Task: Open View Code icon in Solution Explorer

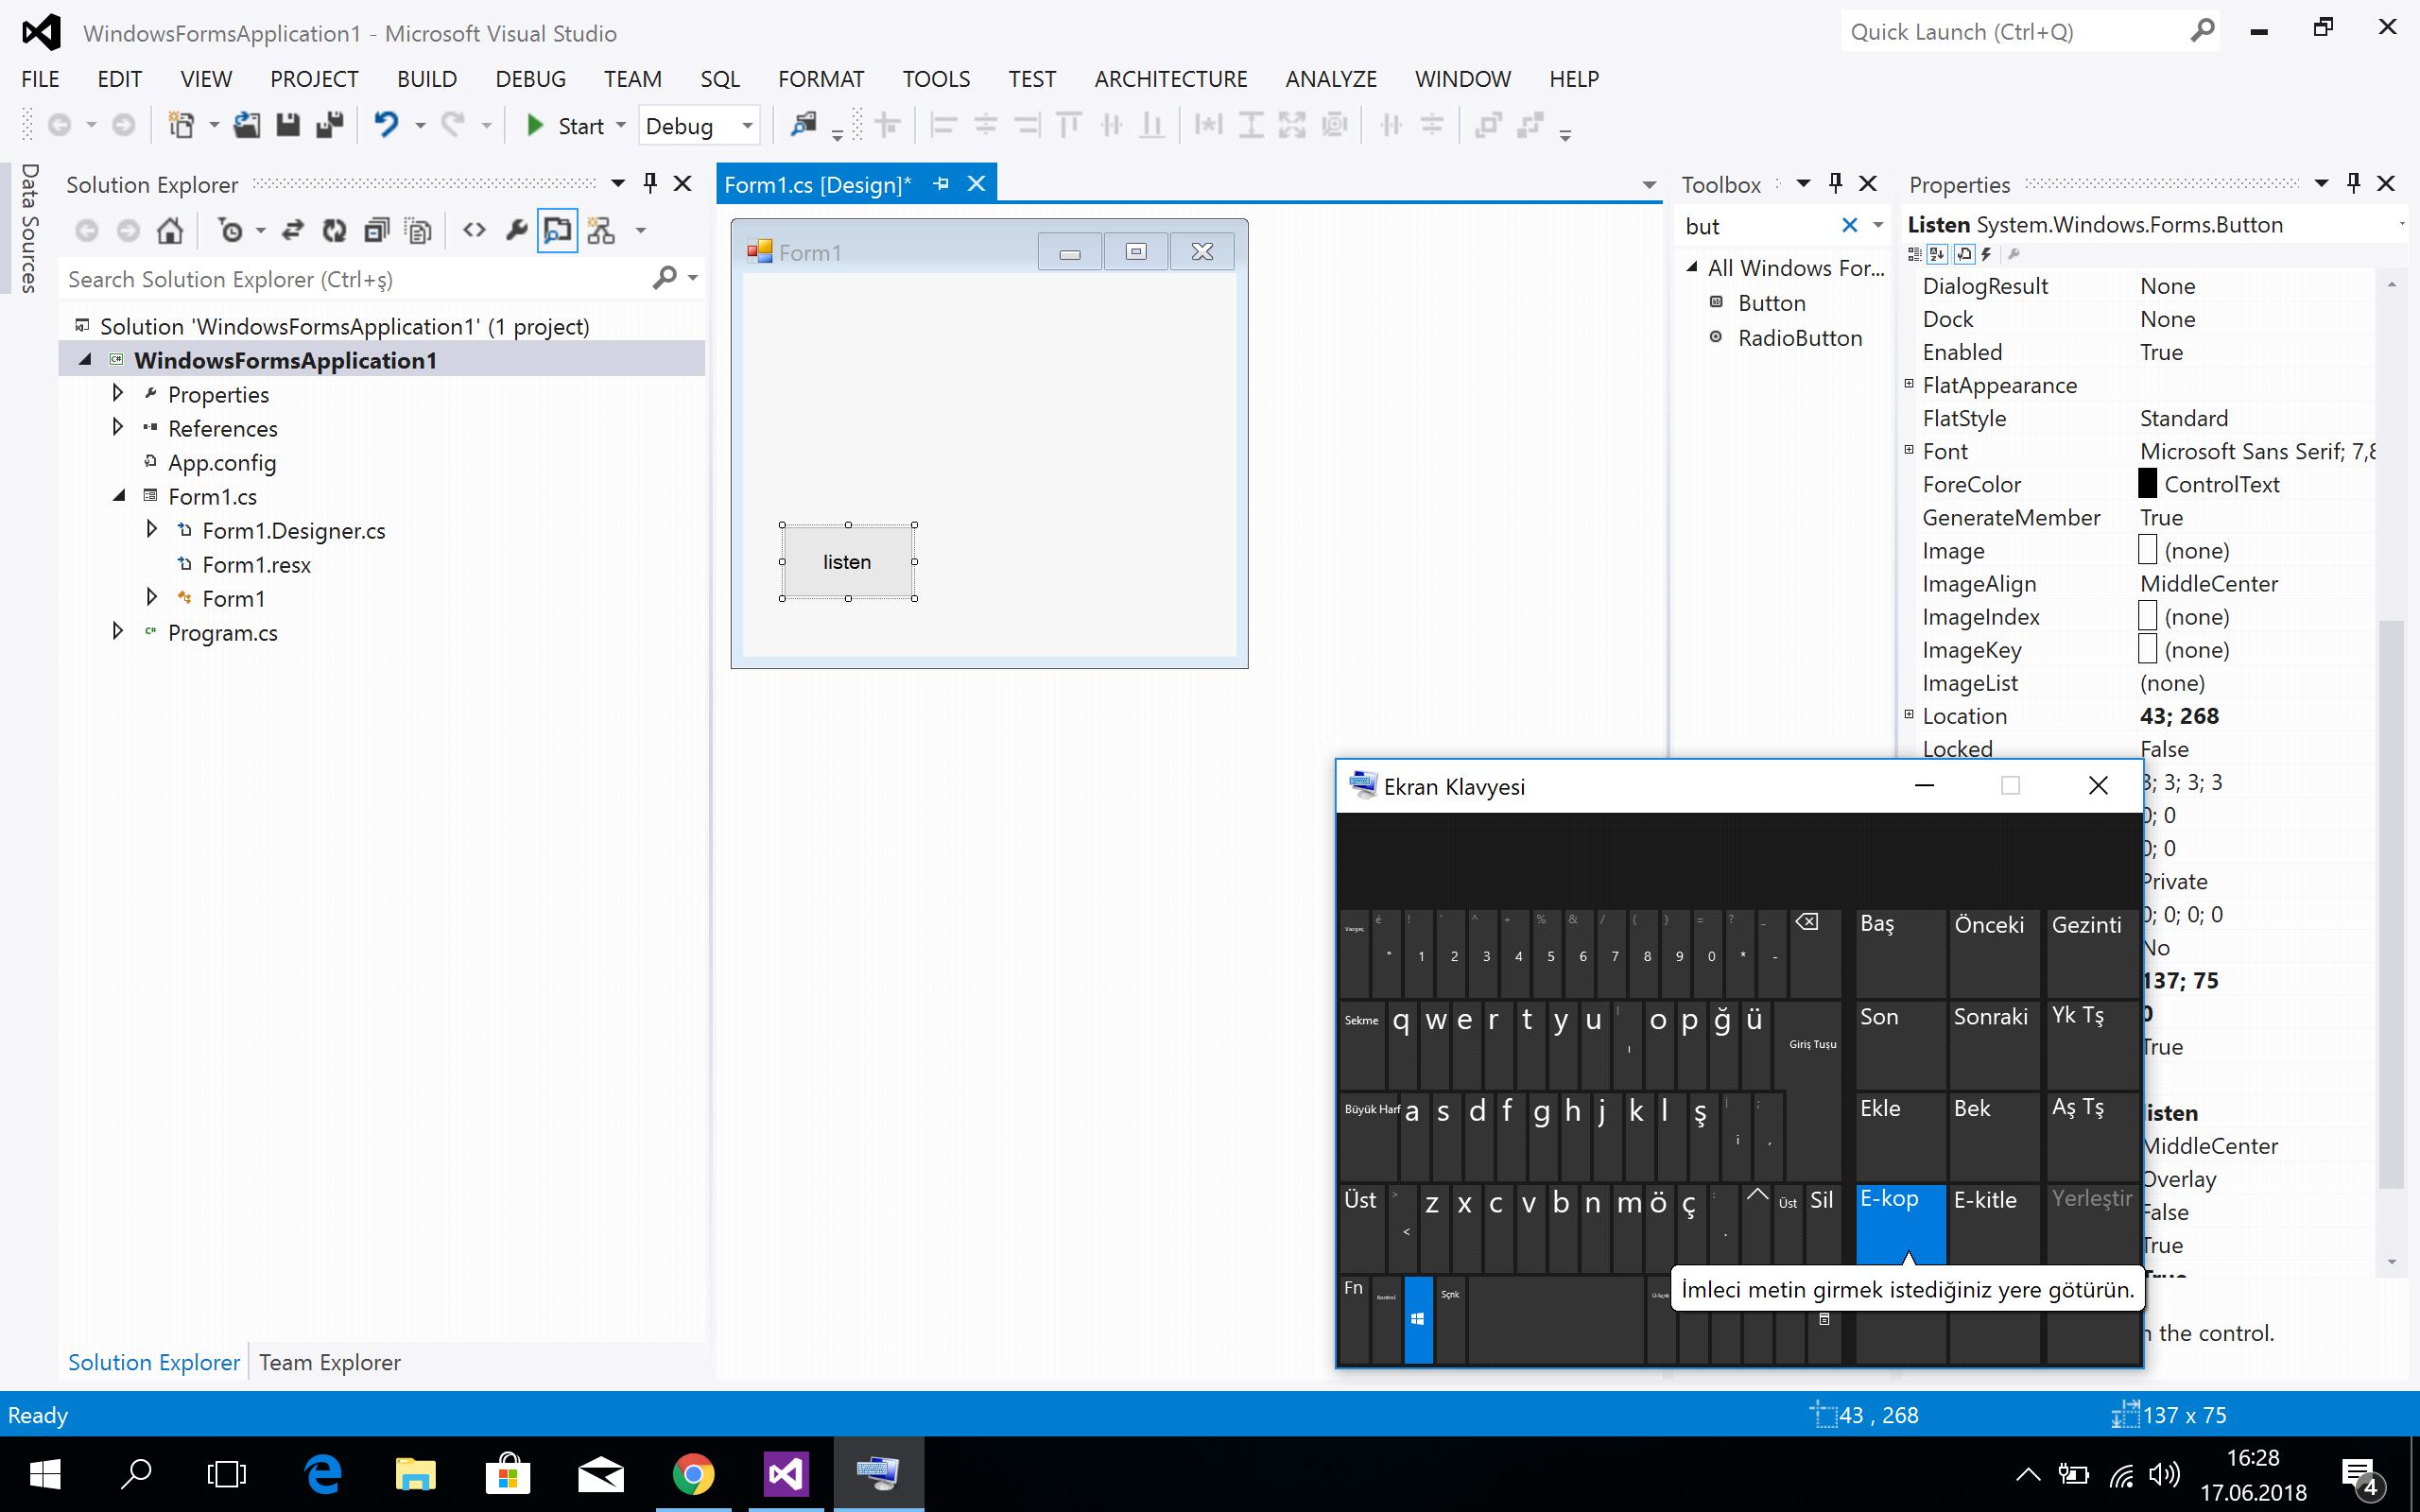Action: [x=474, y=231]
